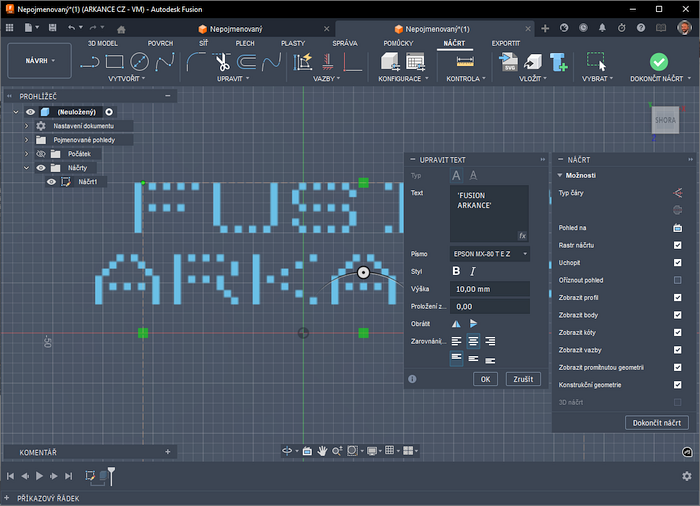Flip text horizontally using Obrátit icon
The width and height of the screenshot is (700, 506).
click(457, 324)
